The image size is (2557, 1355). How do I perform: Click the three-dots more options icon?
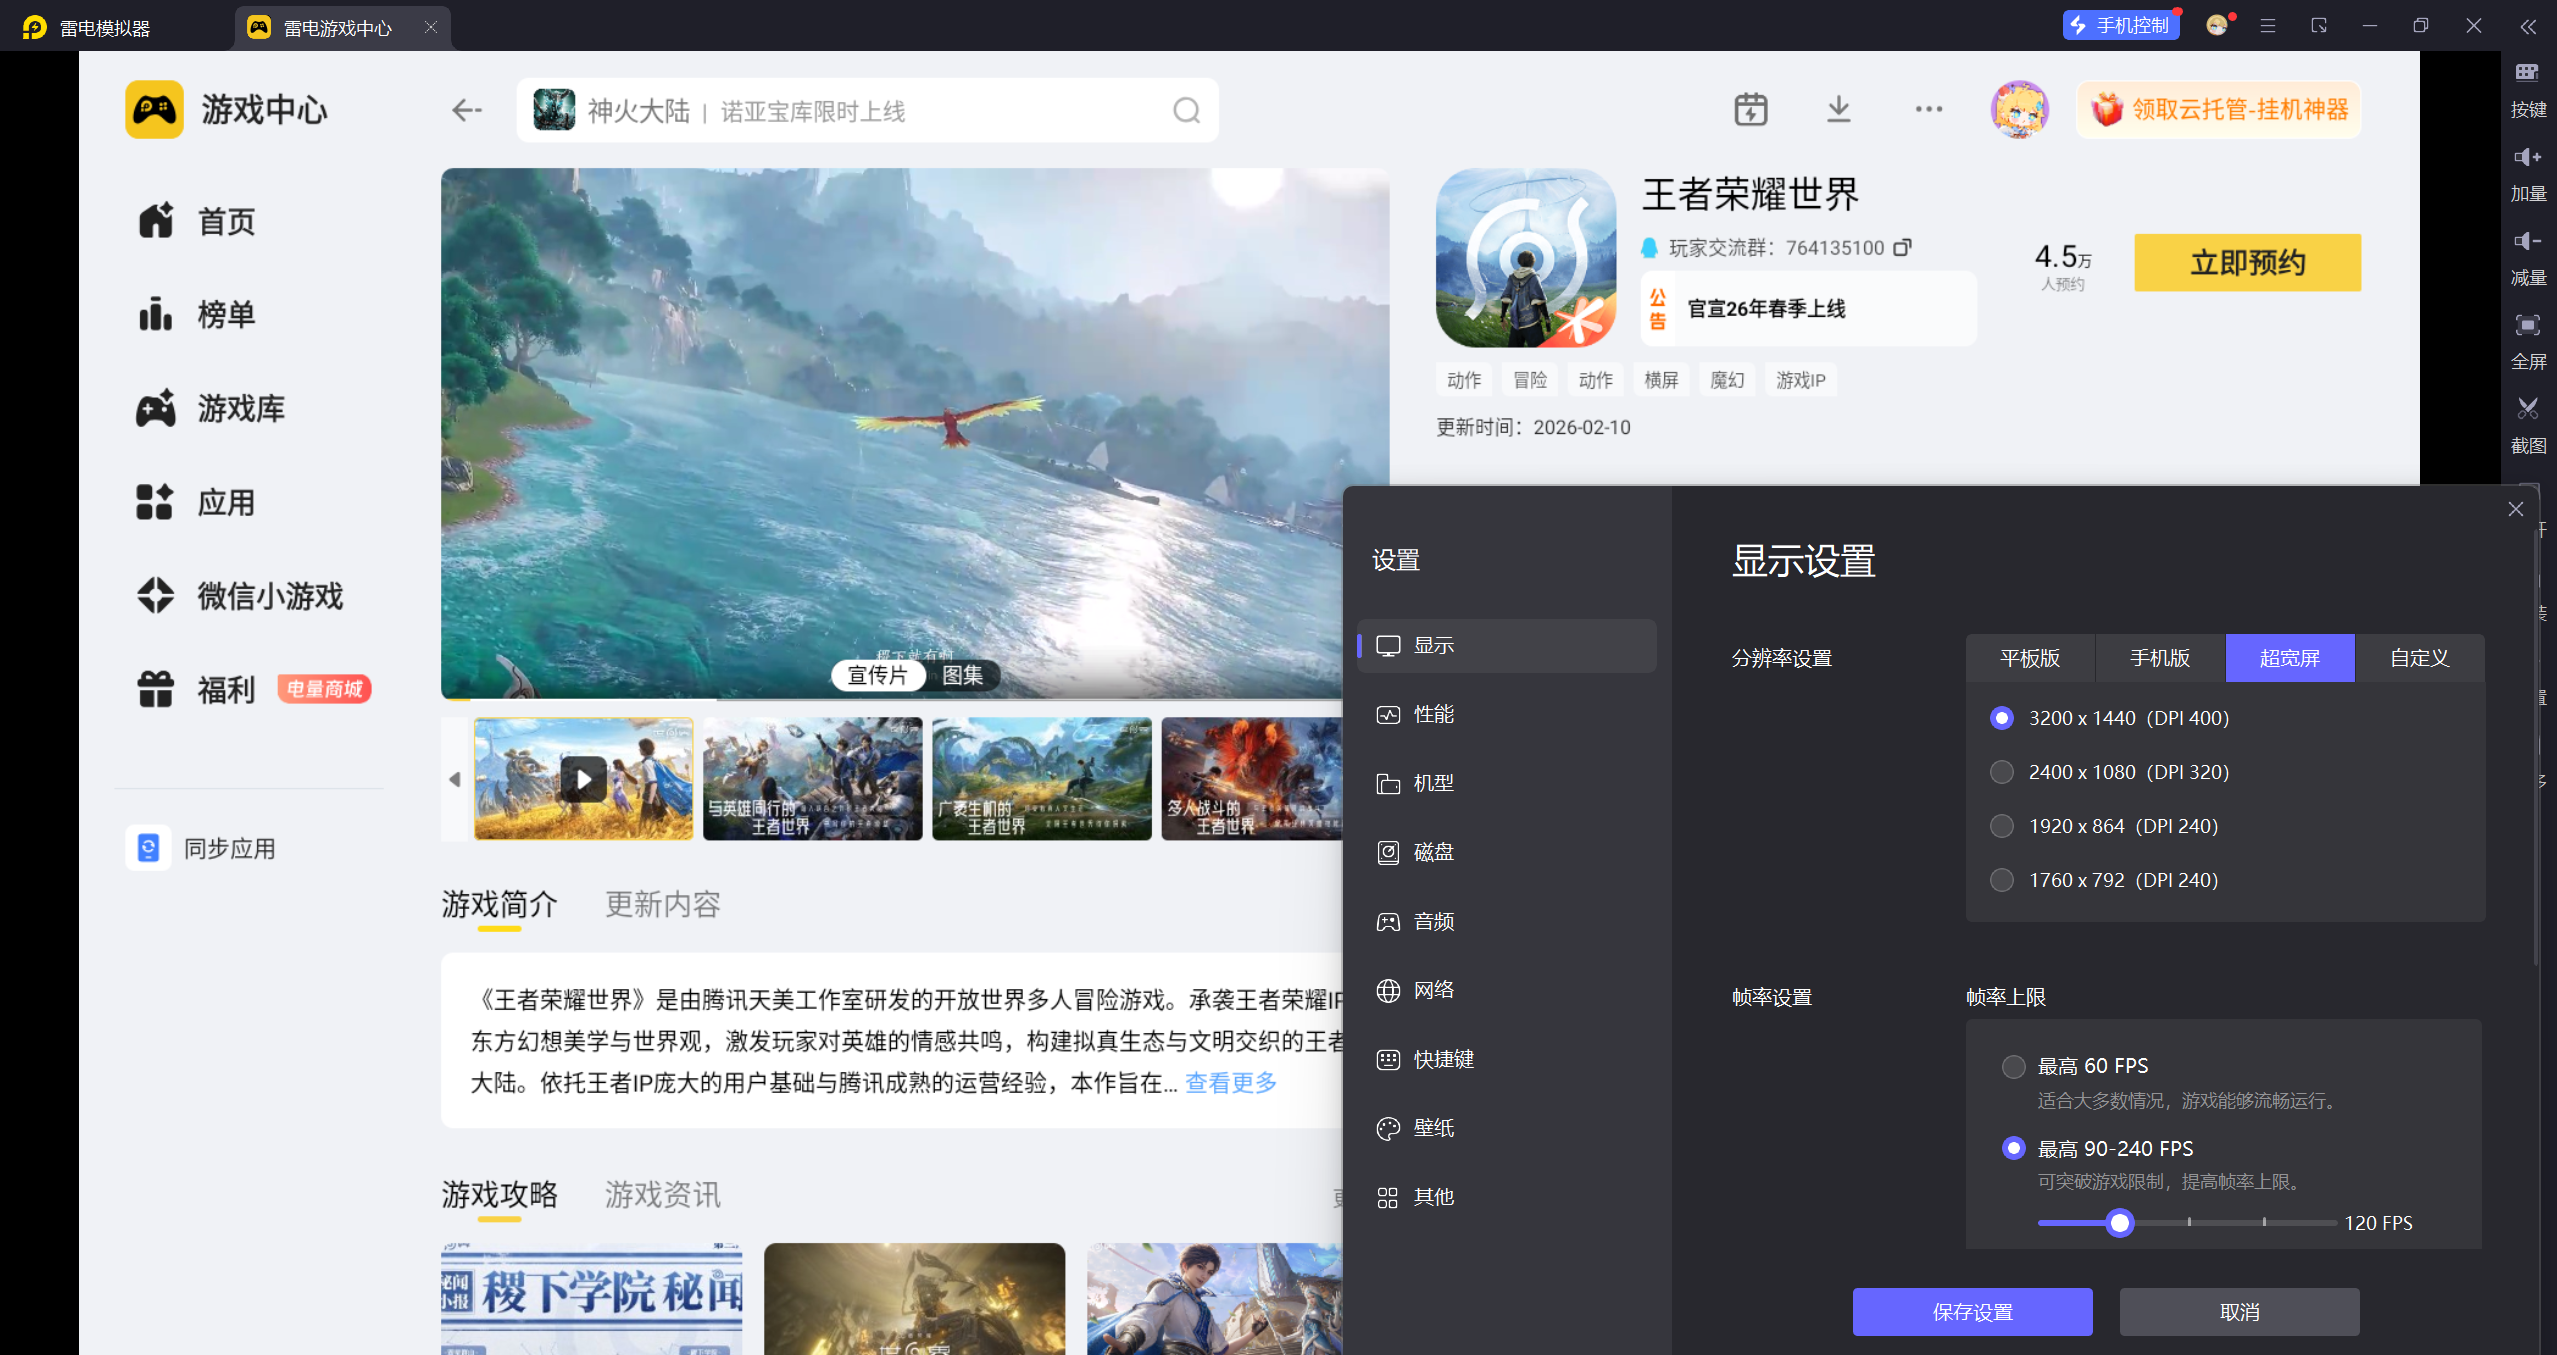pos(1928,109)
